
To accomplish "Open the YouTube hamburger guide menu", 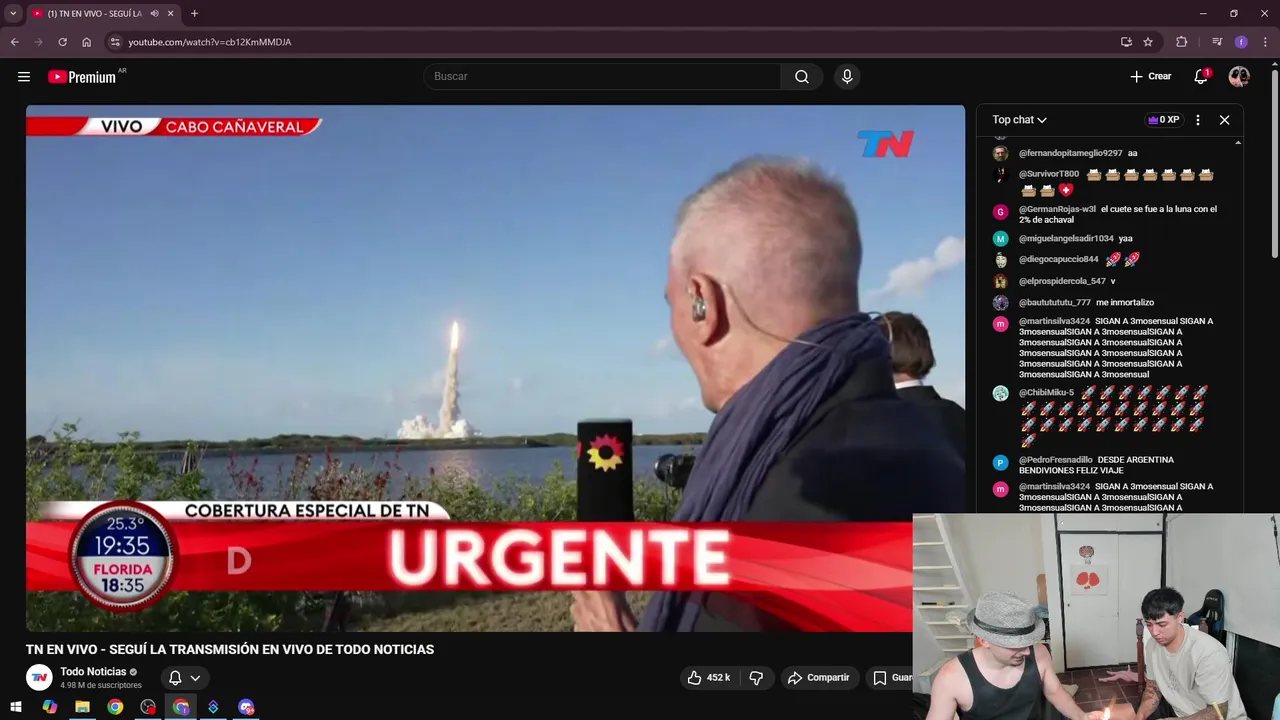I will [x=24, y=77].
